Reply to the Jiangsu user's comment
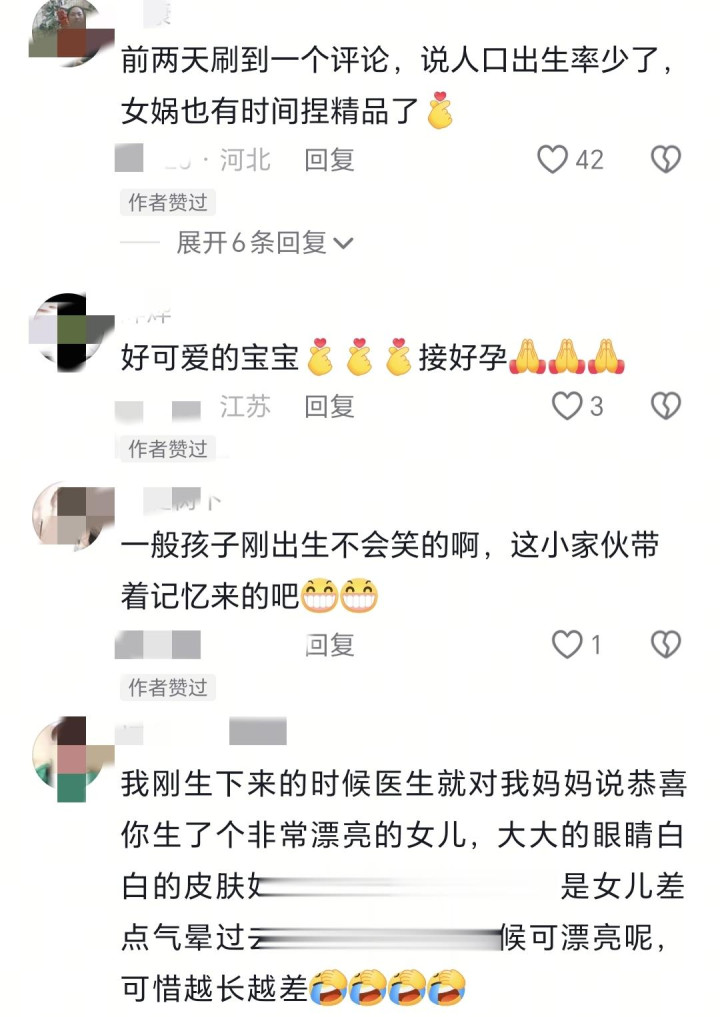 click(x=330, y=407)
